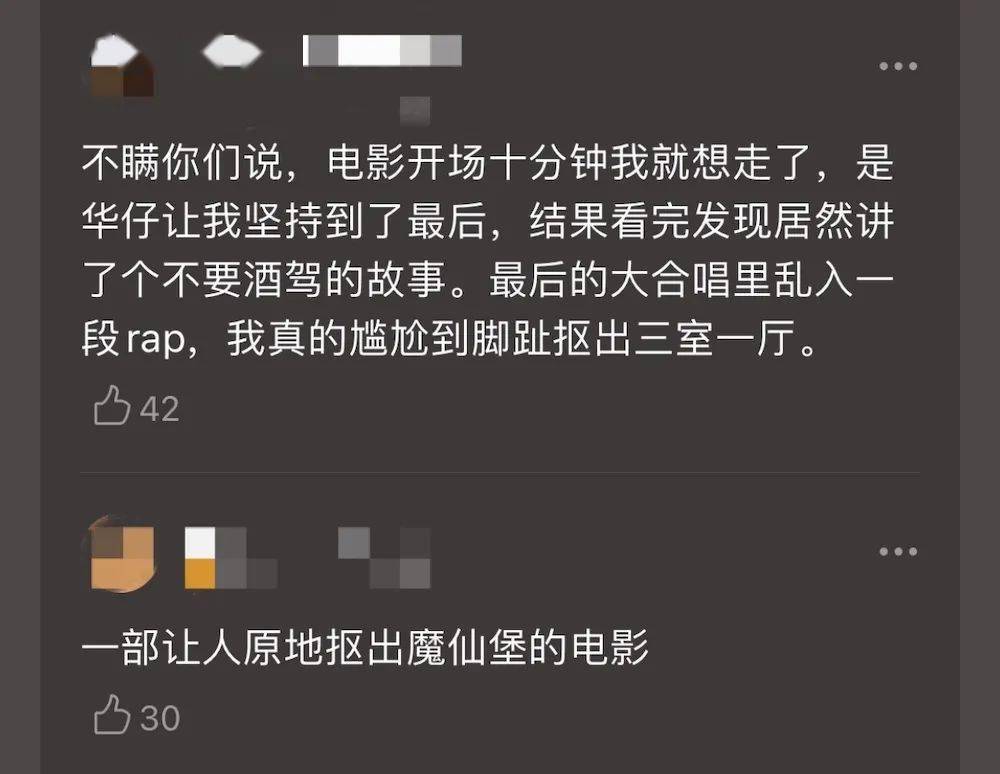Open the more options menu of the second comment
Screen dimensions: 1000x774
pyautogui.click(x=898, y=551)
